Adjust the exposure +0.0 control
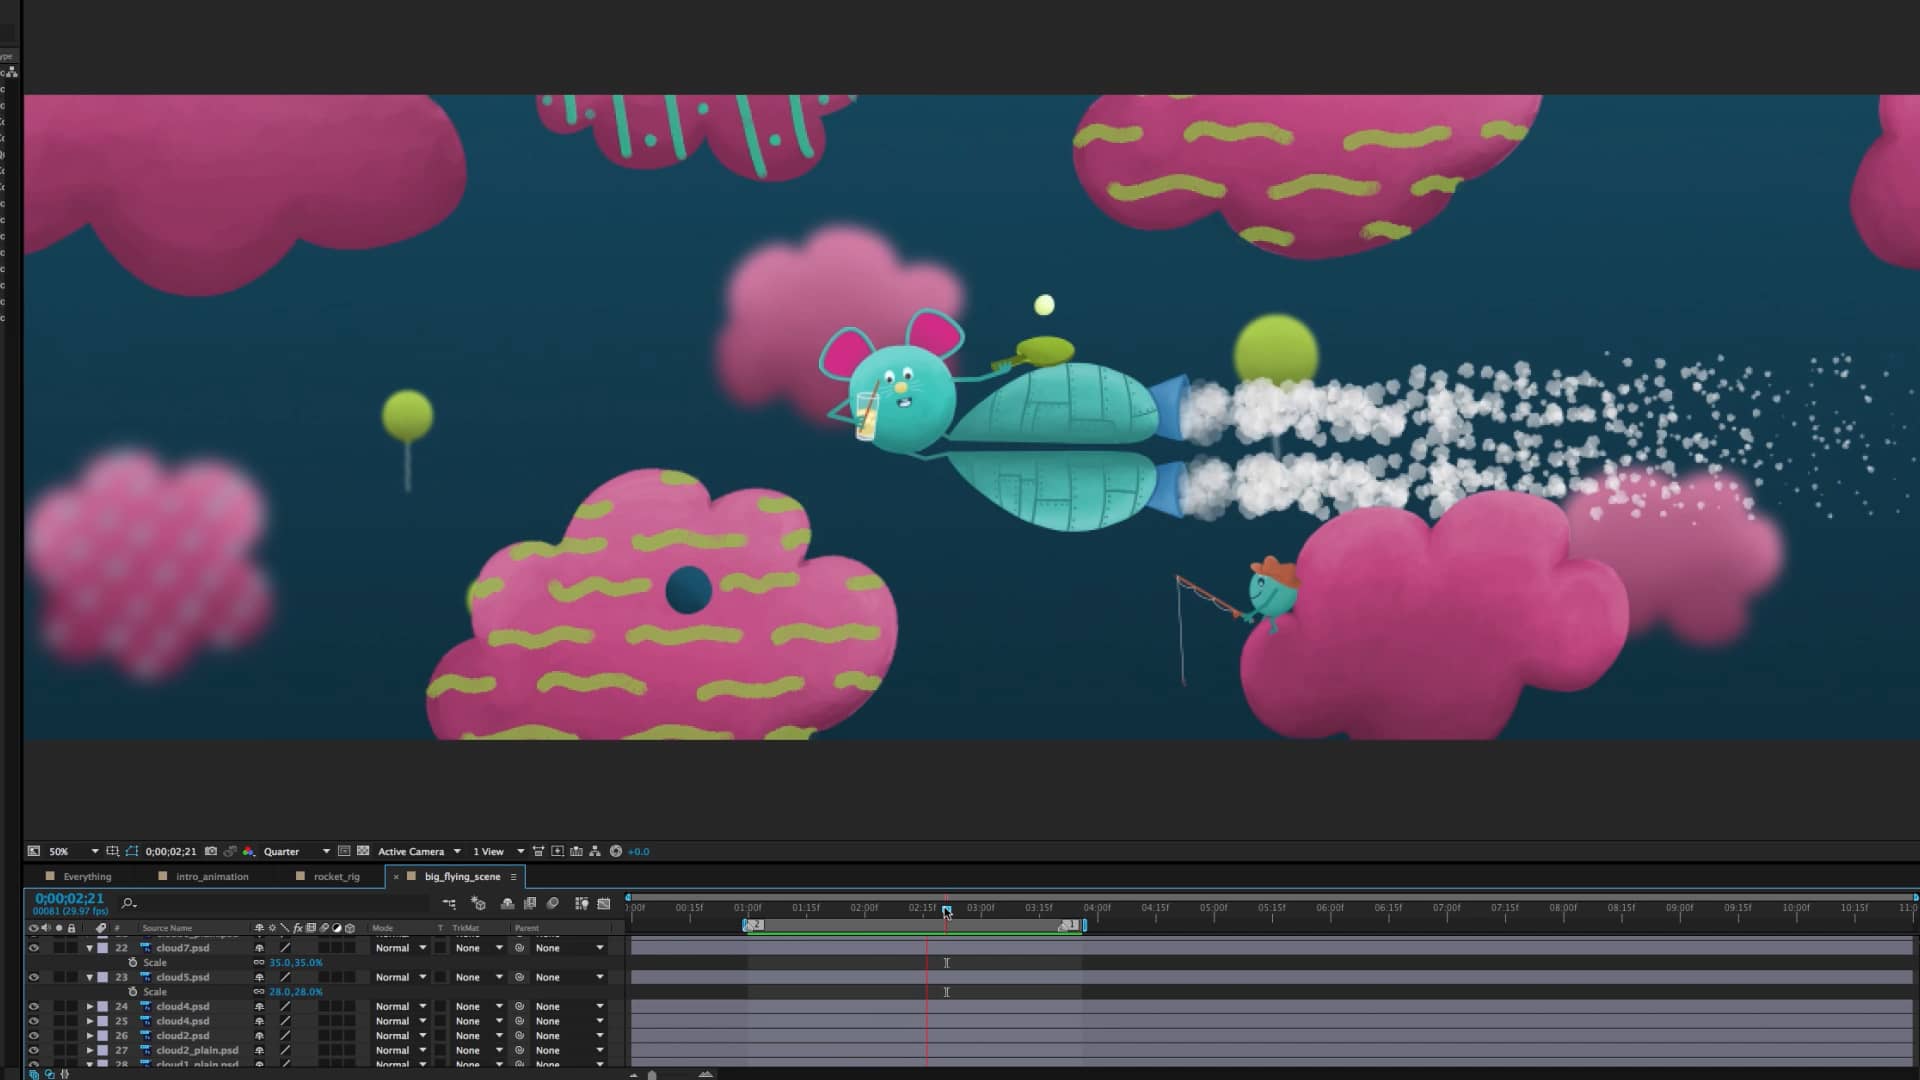Screen dimensions: 1920x1080 (x=638, y=851)
